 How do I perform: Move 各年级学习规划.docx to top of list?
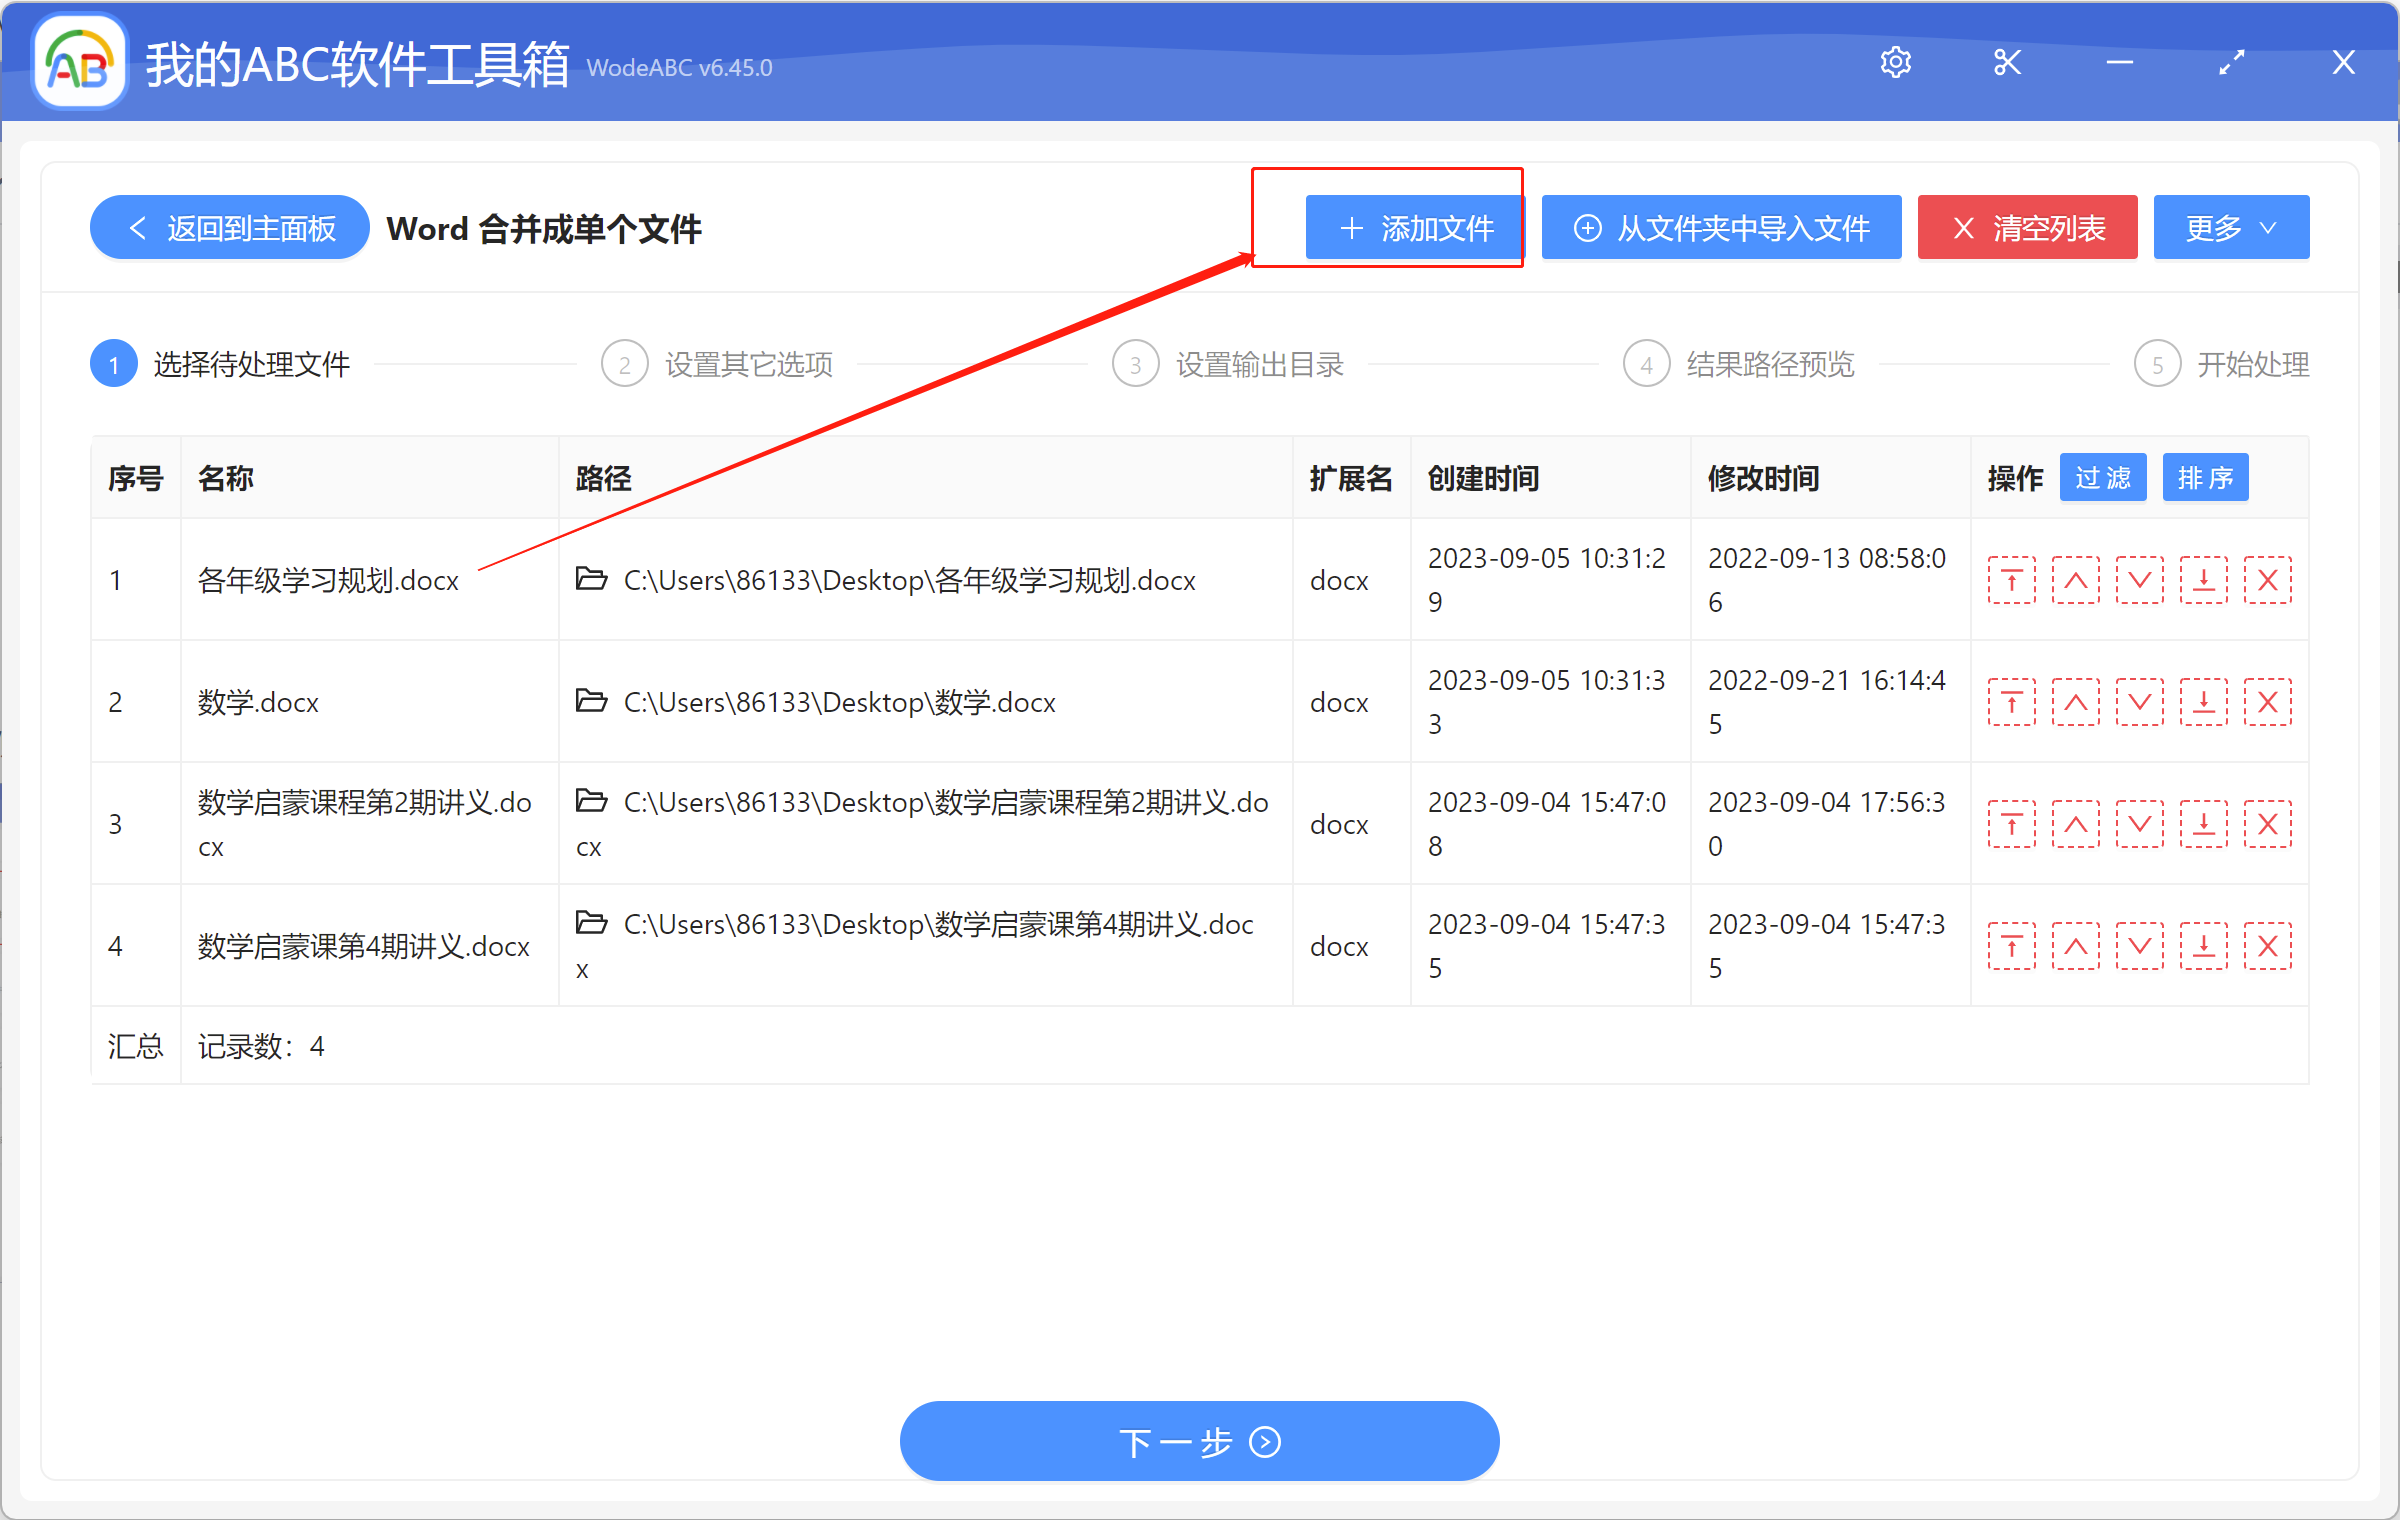[x=2011, y=579]
